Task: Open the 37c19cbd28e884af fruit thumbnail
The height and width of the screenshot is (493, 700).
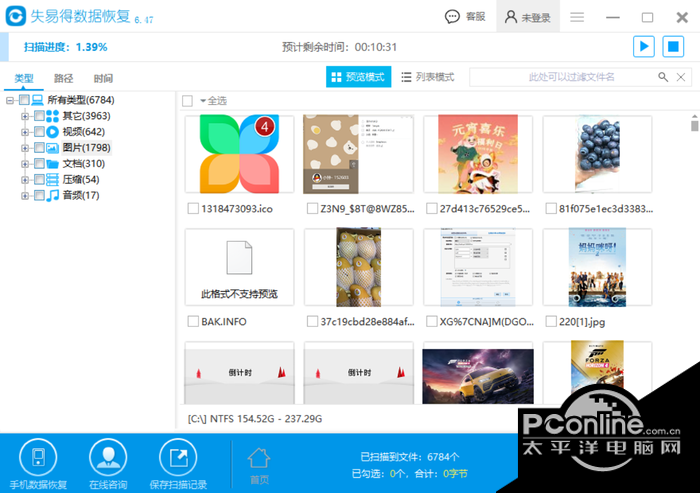Action: point(358,267)
